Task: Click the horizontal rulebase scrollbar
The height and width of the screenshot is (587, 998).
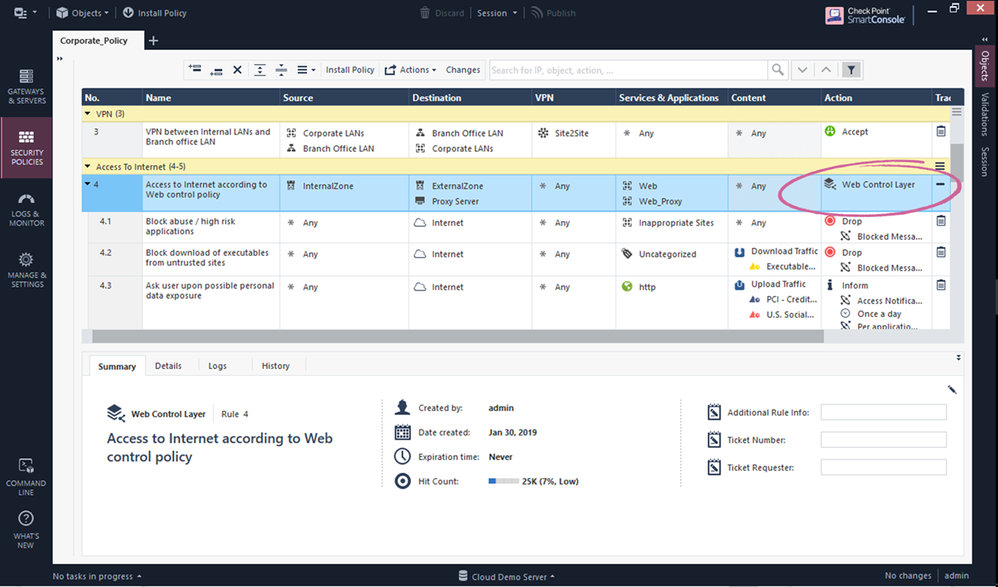Action: (458, 336)
